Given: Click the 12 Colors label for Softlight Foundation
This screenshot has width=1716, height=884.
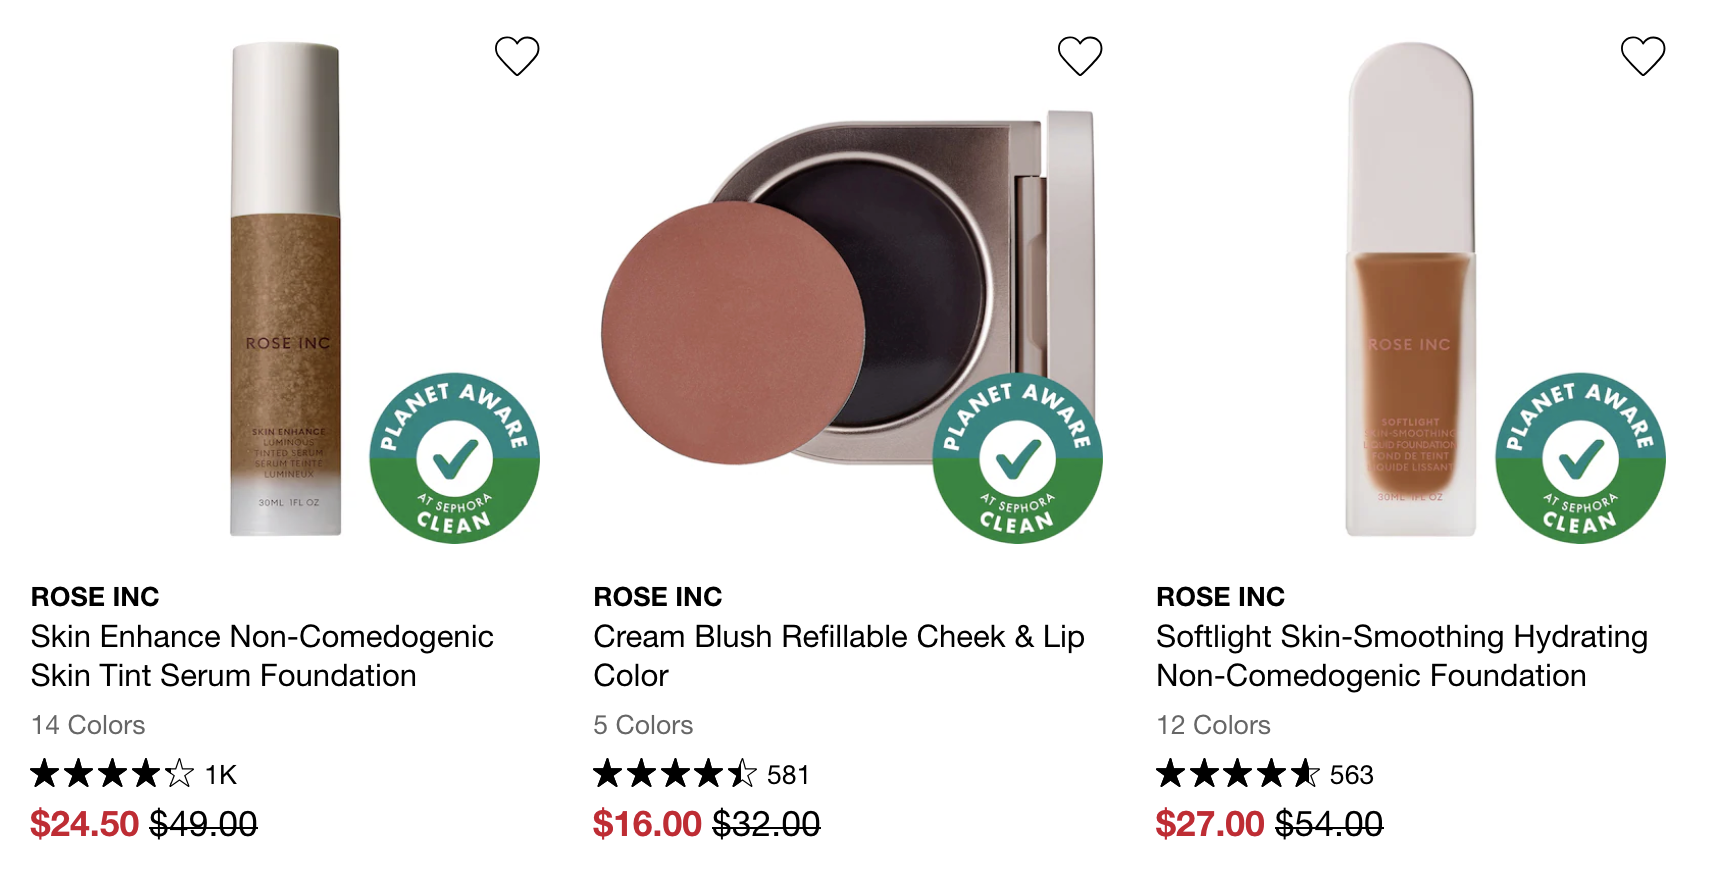Looking at the screenshot, I should 1213,725.
